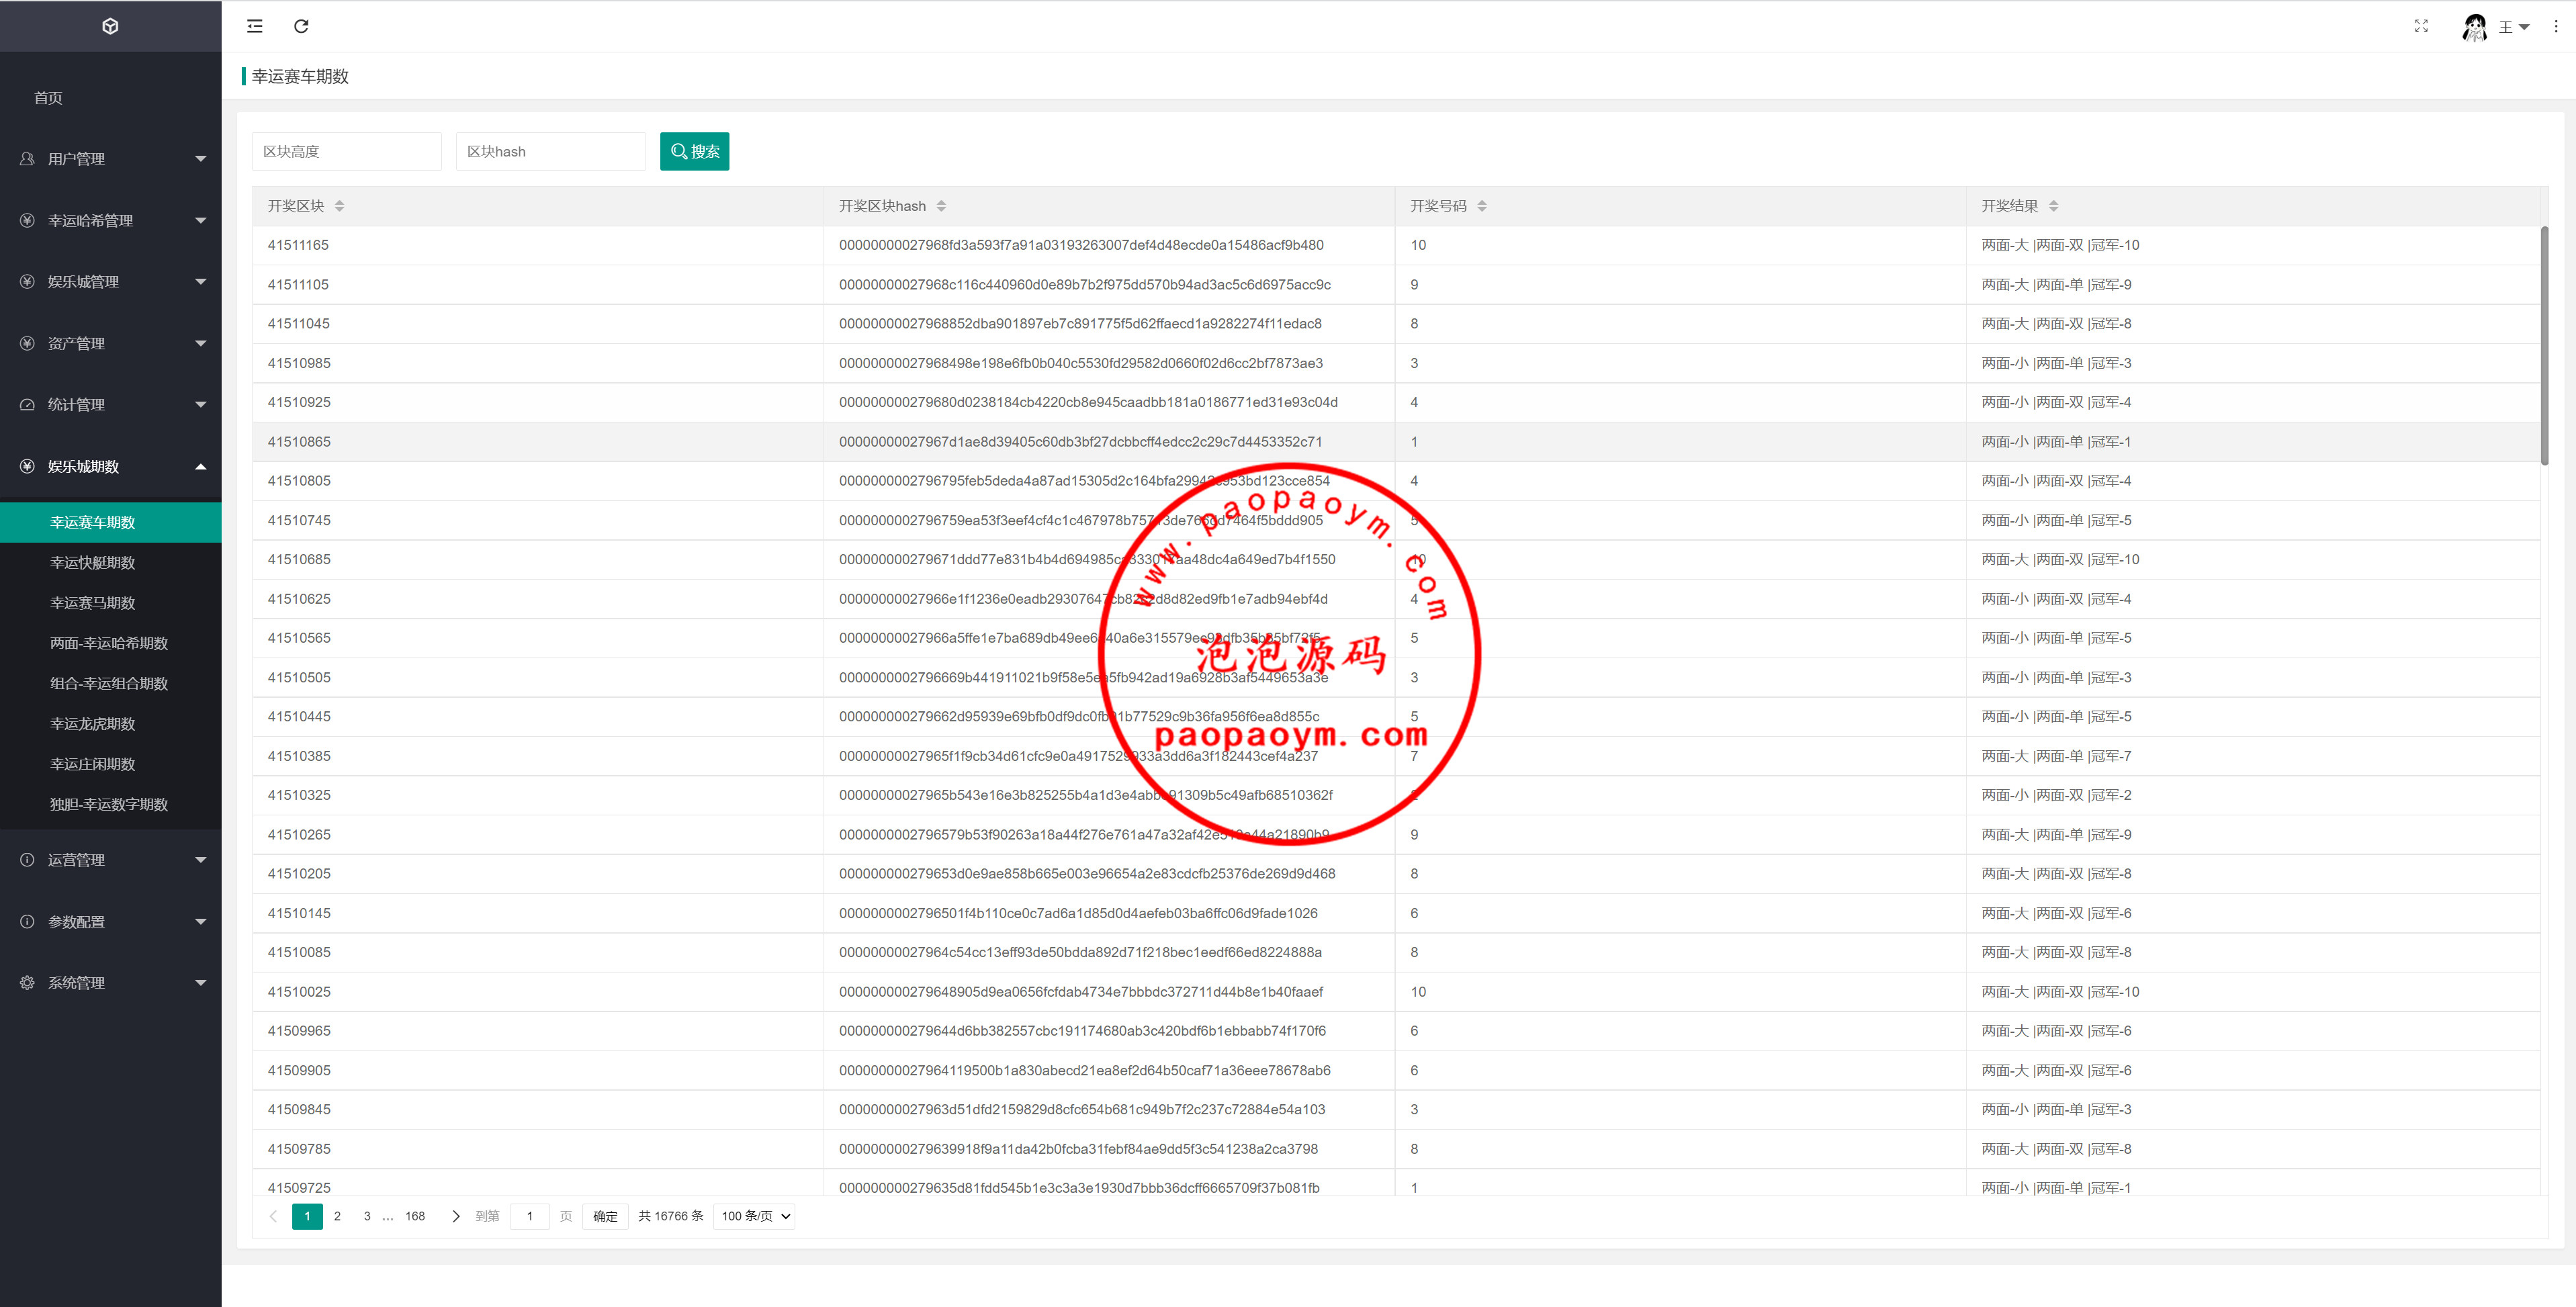Click the 用户管理 user icon
This screenshot has width=2576, height=1307.
coord(27,159)
